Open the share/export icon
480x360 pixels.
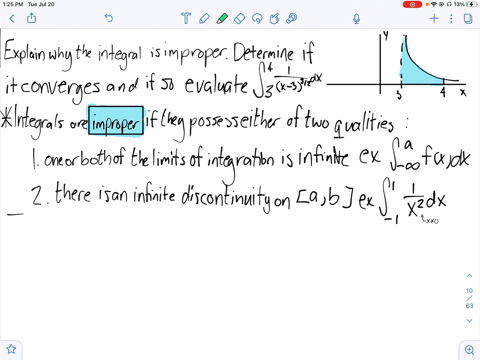coord(31,18)
